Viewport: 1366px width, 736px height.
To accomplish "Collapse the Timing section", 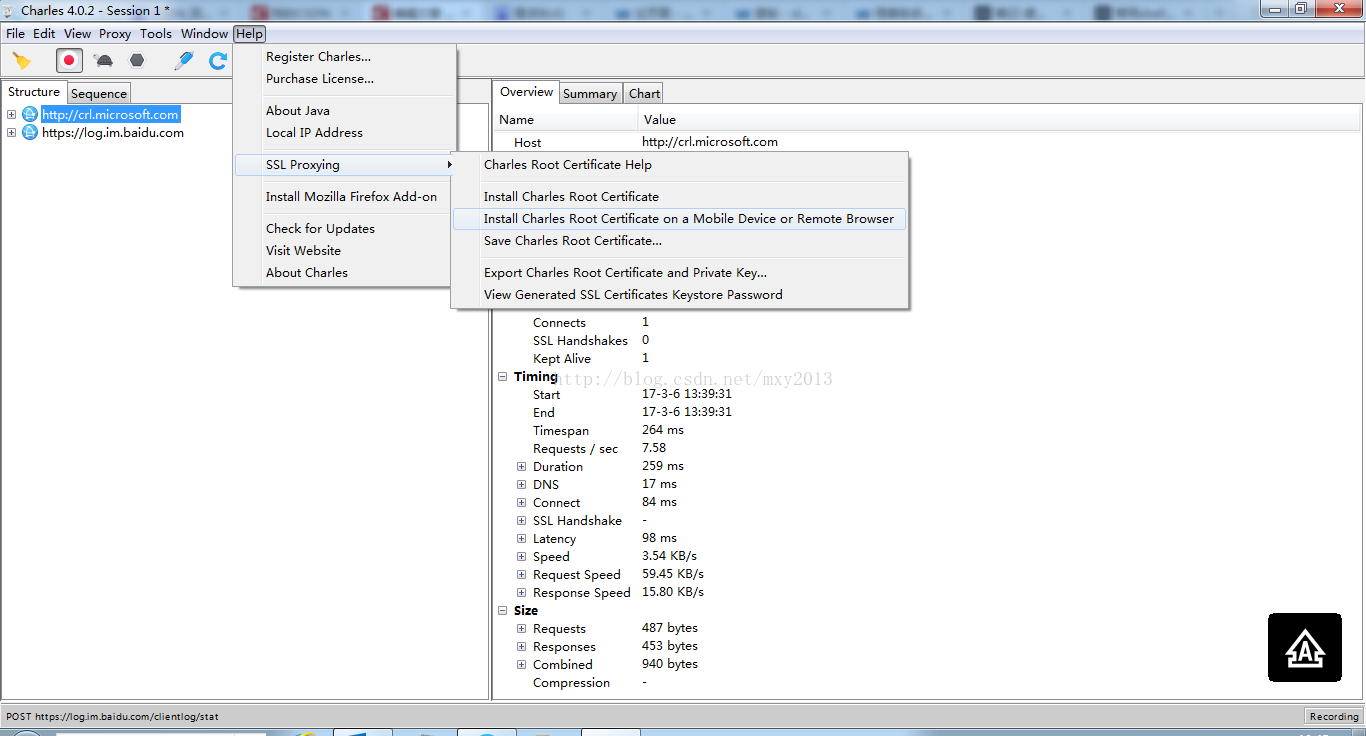I will pyautogui.click(x=503, y=377).
